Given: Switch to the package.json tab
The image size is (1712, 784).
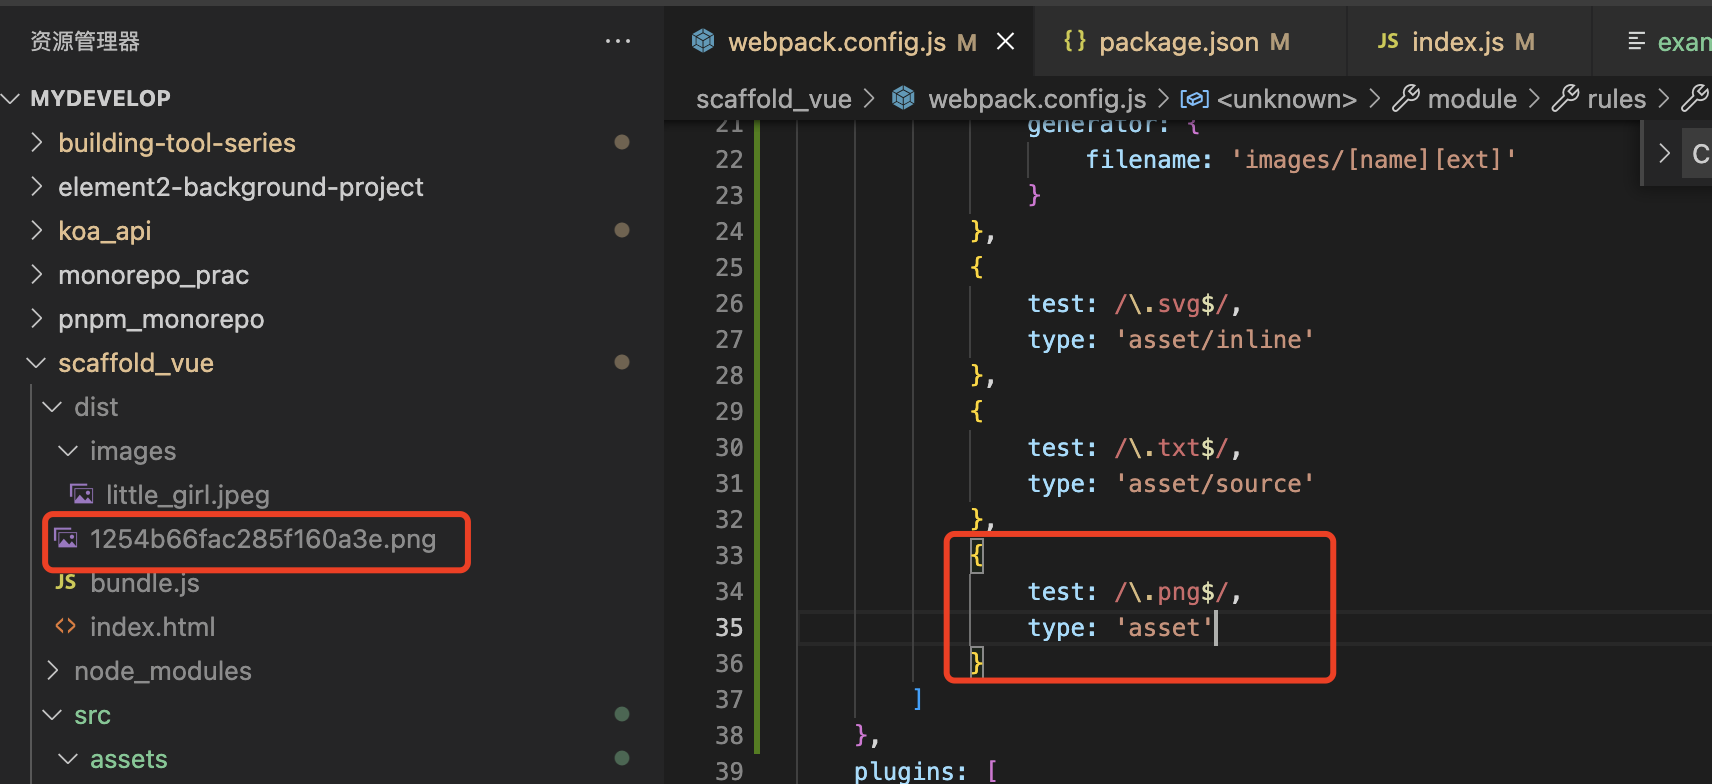Looking at the screenshot, I should pyautogui.click(x=1190, y=41).
